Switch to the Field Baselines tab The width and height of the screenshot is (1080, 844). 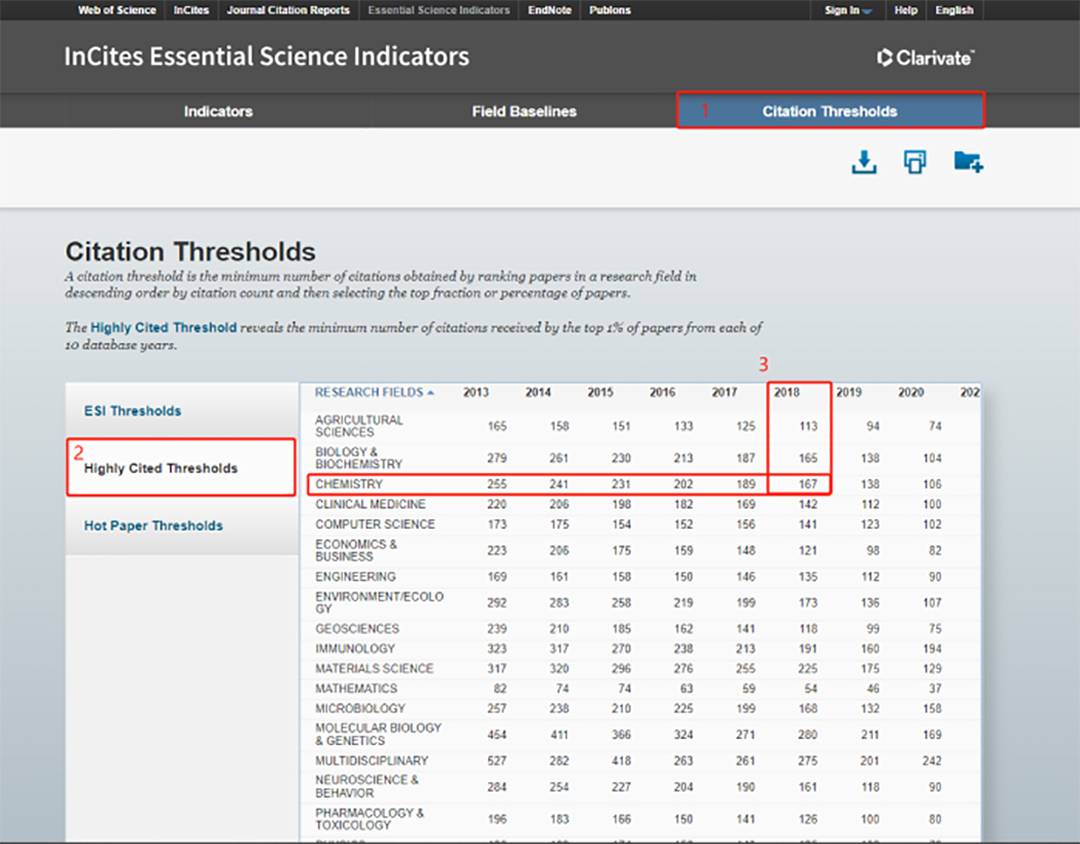(x=524, y=112)
